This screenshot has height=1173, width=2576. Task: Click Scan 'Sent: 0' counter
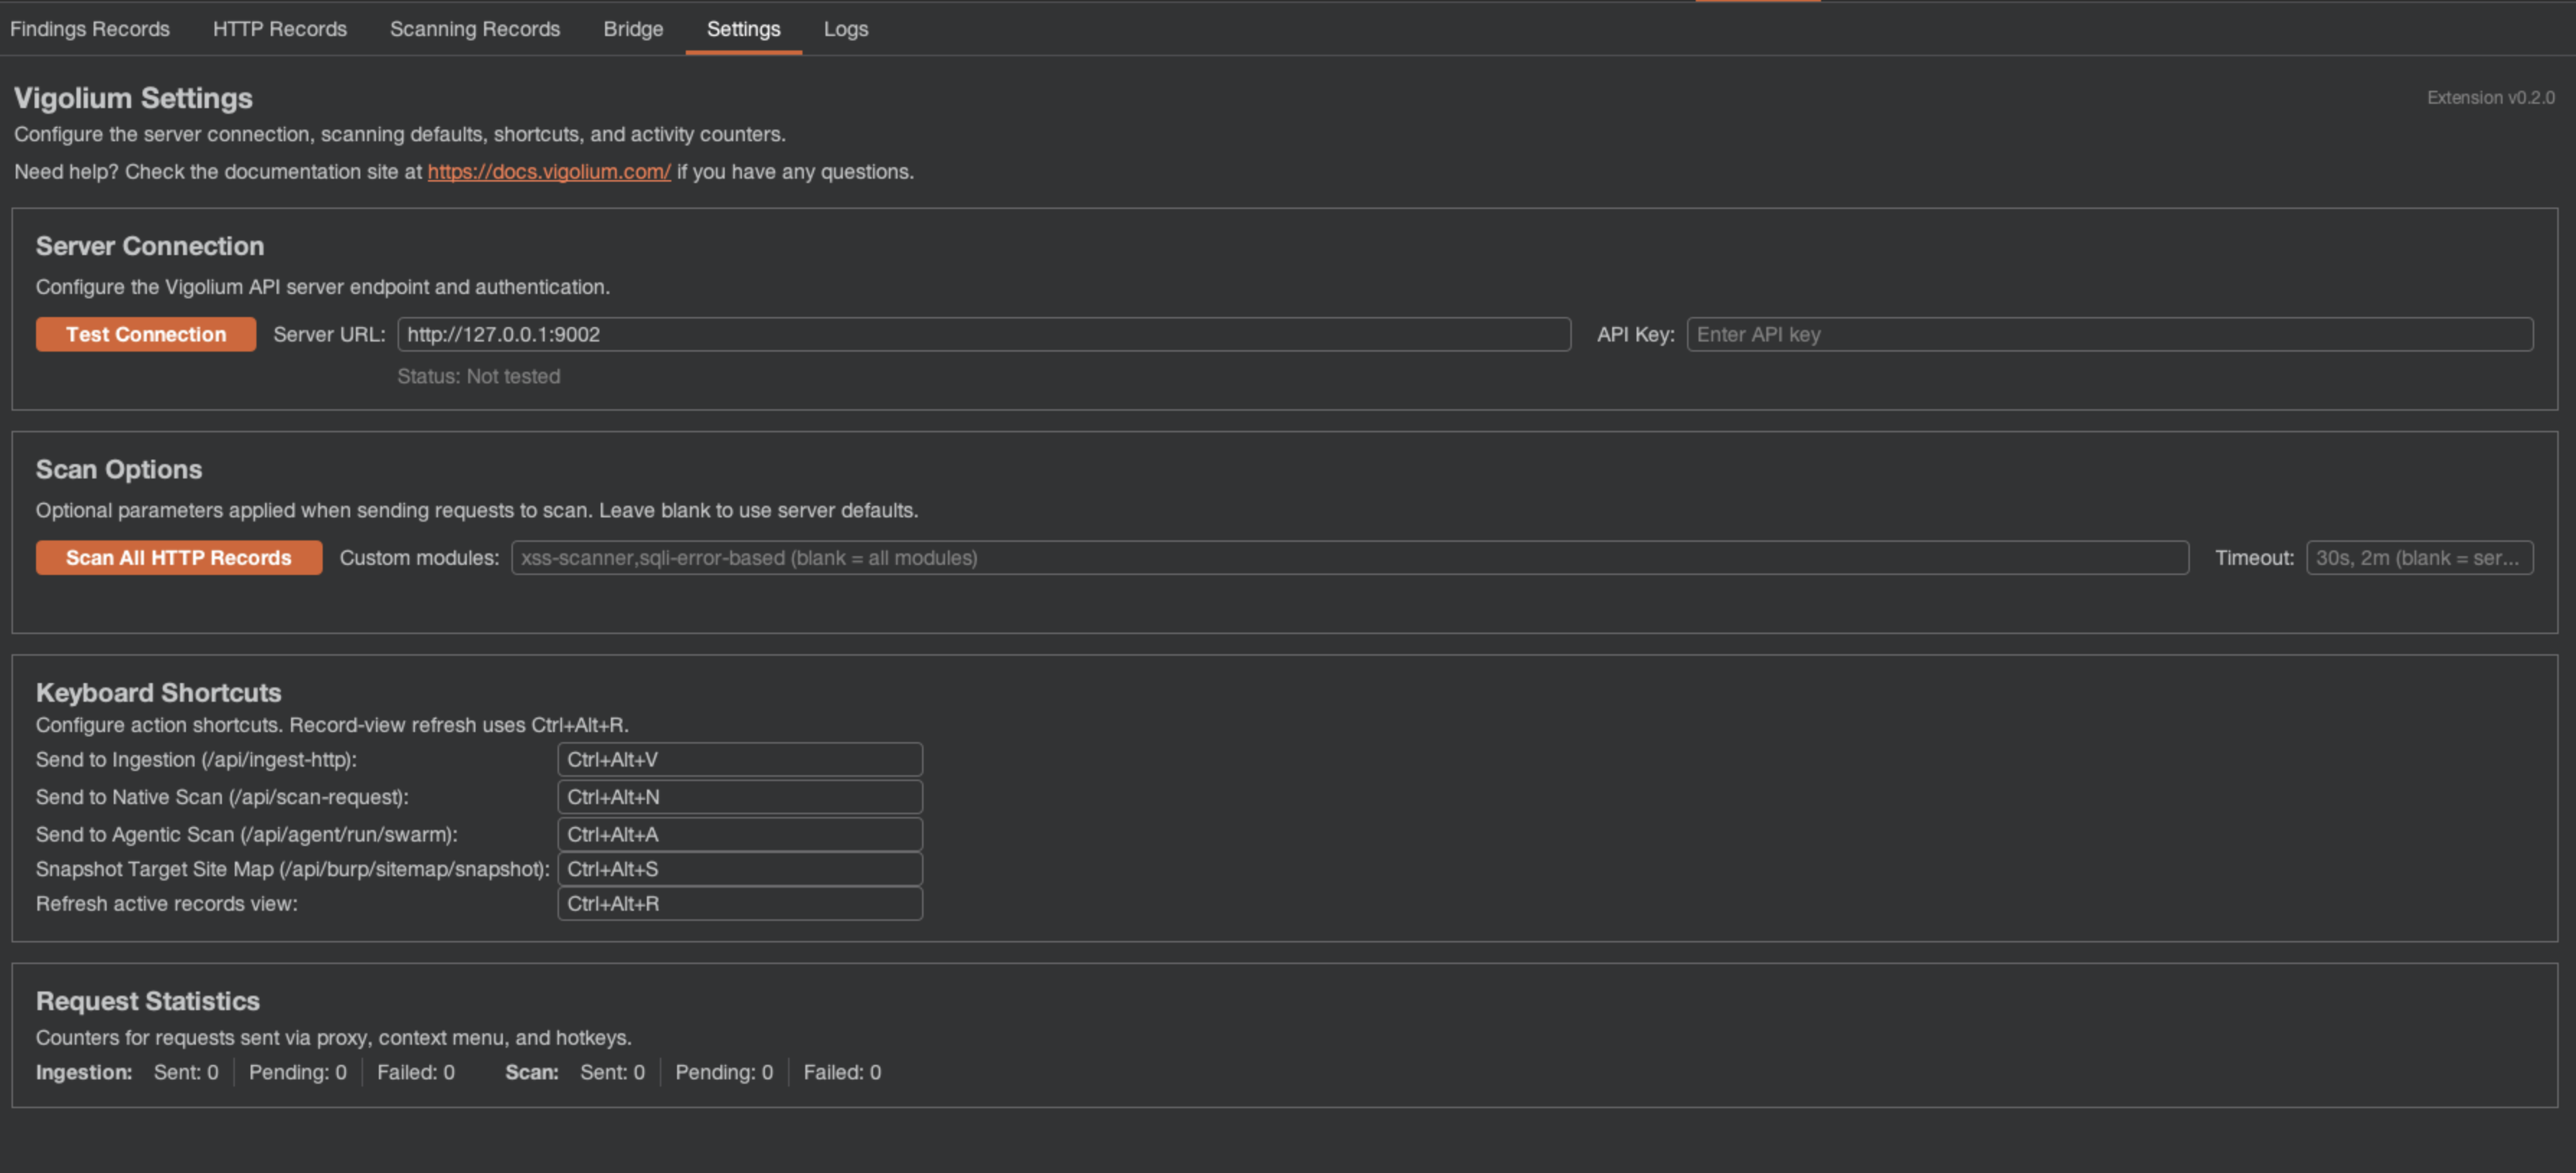[x=613, y=1072]
